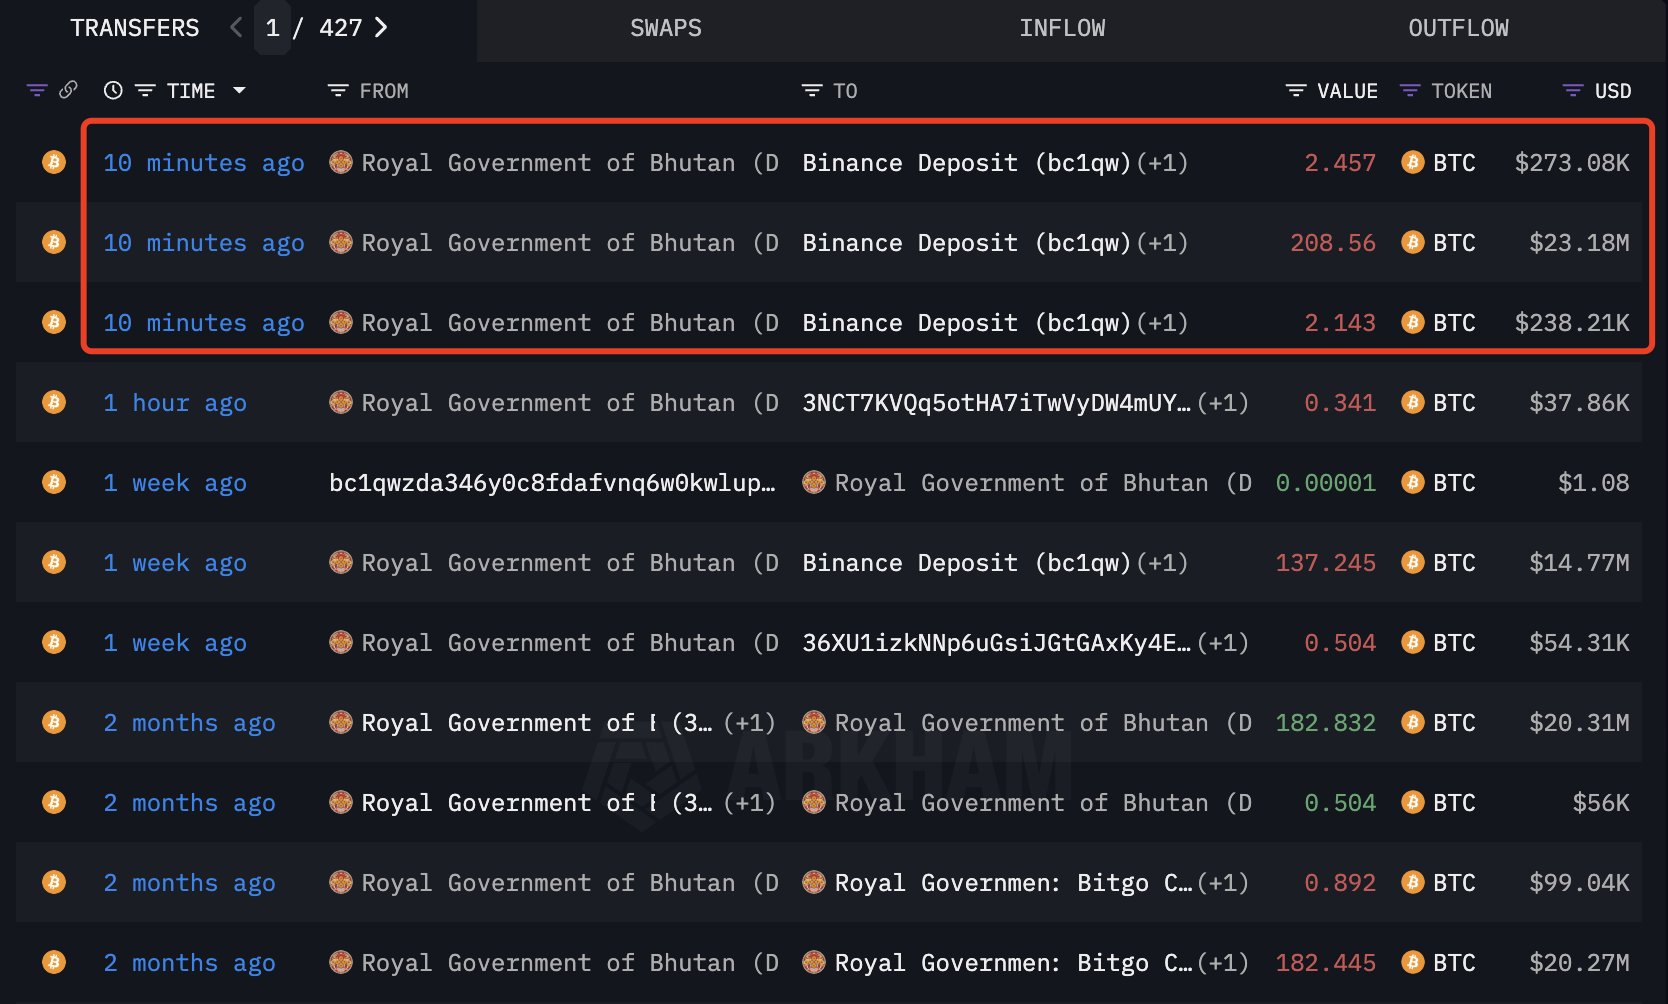Click Bitcoin icon at start of 0.00001 row
The width and height of the screenshot is (1668, 1004).
tap(54, 482)
